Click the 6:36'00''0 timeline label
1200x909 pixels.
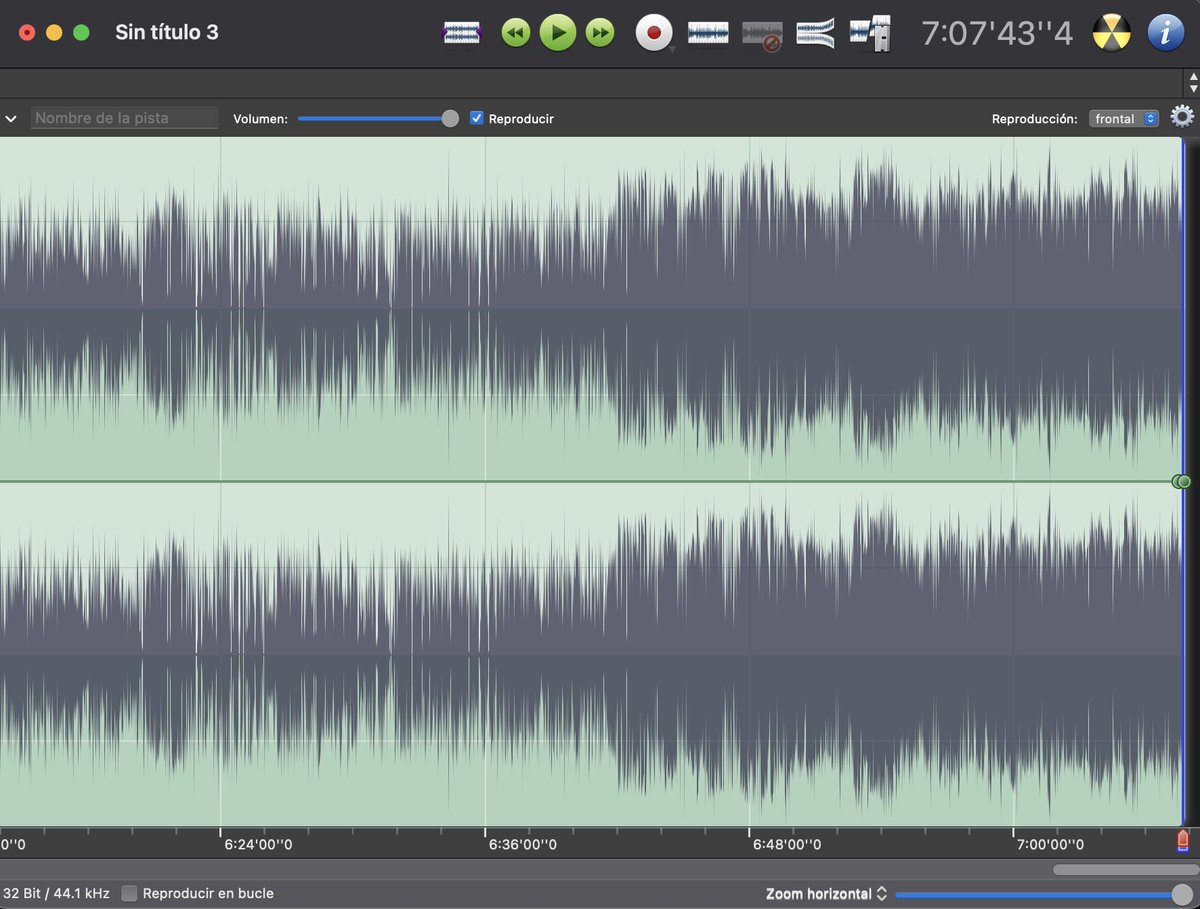tap(523, 844)
